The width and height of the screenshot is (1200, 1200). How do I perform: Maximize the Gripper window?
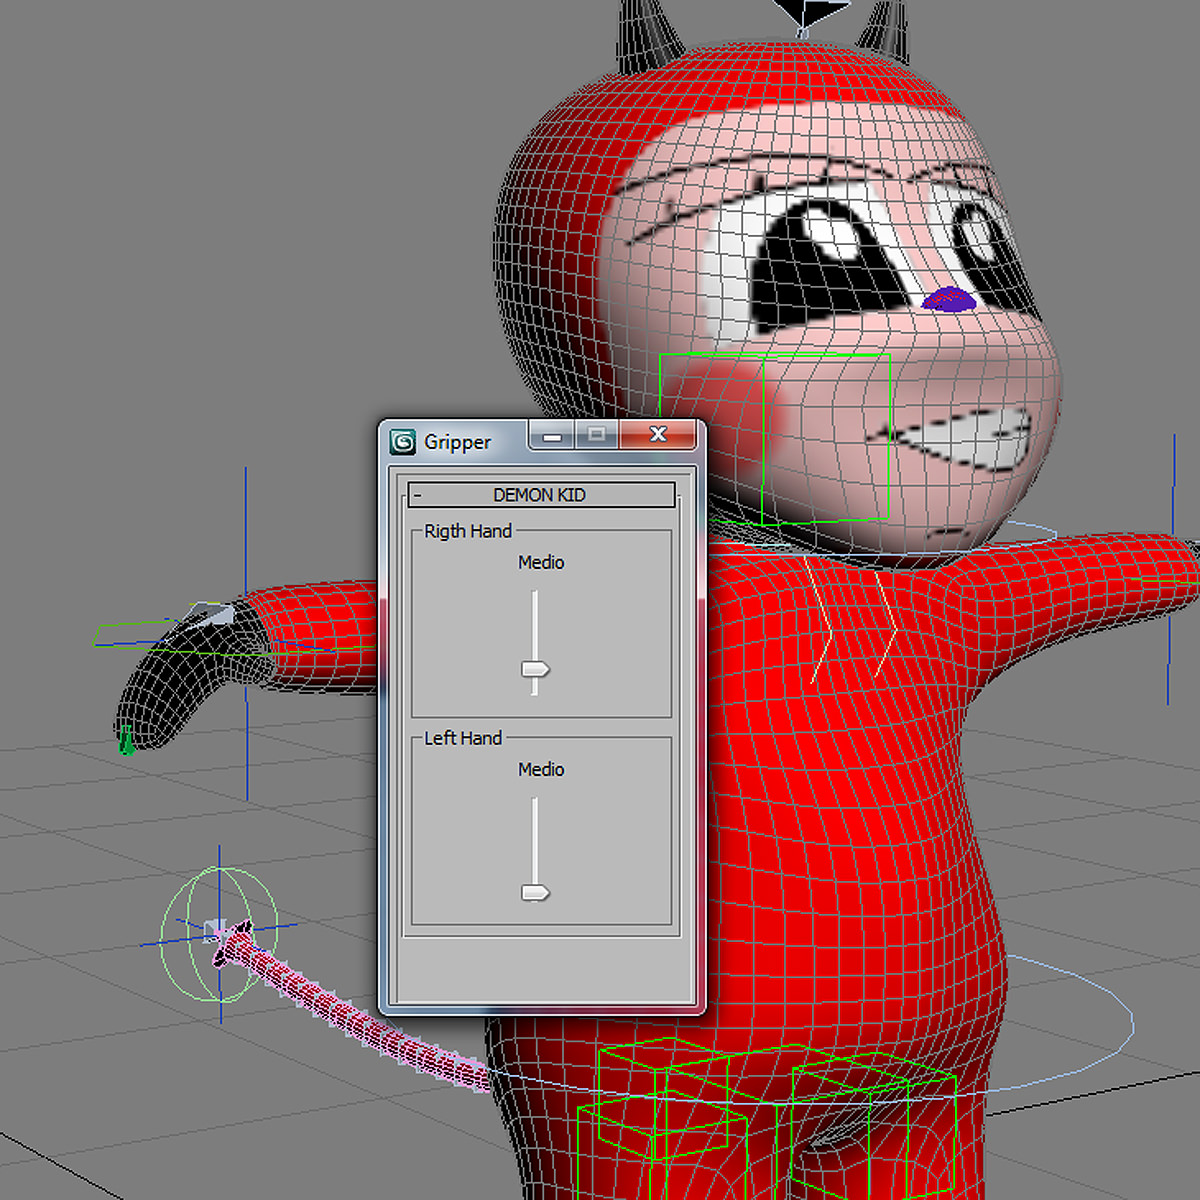pos(597,434)
